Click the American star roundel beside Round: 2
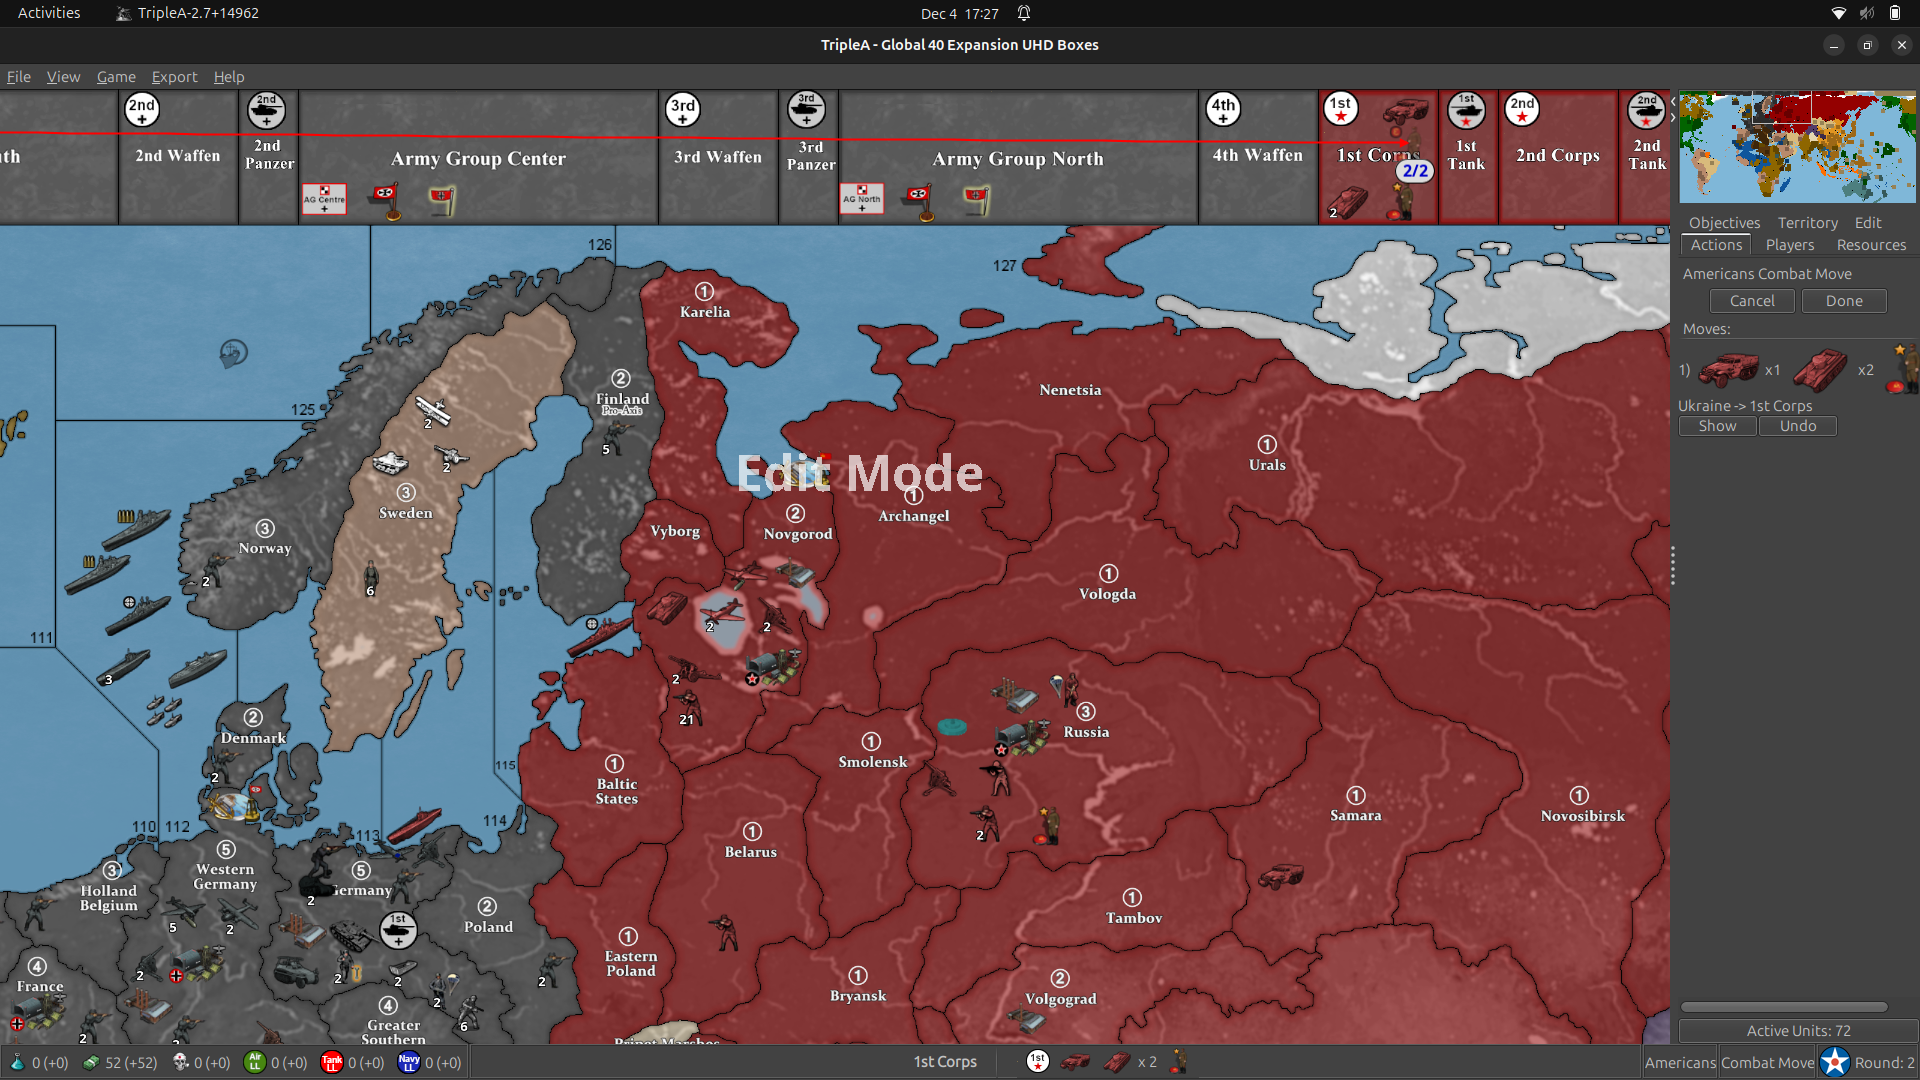 (x=1834, y=1062)
